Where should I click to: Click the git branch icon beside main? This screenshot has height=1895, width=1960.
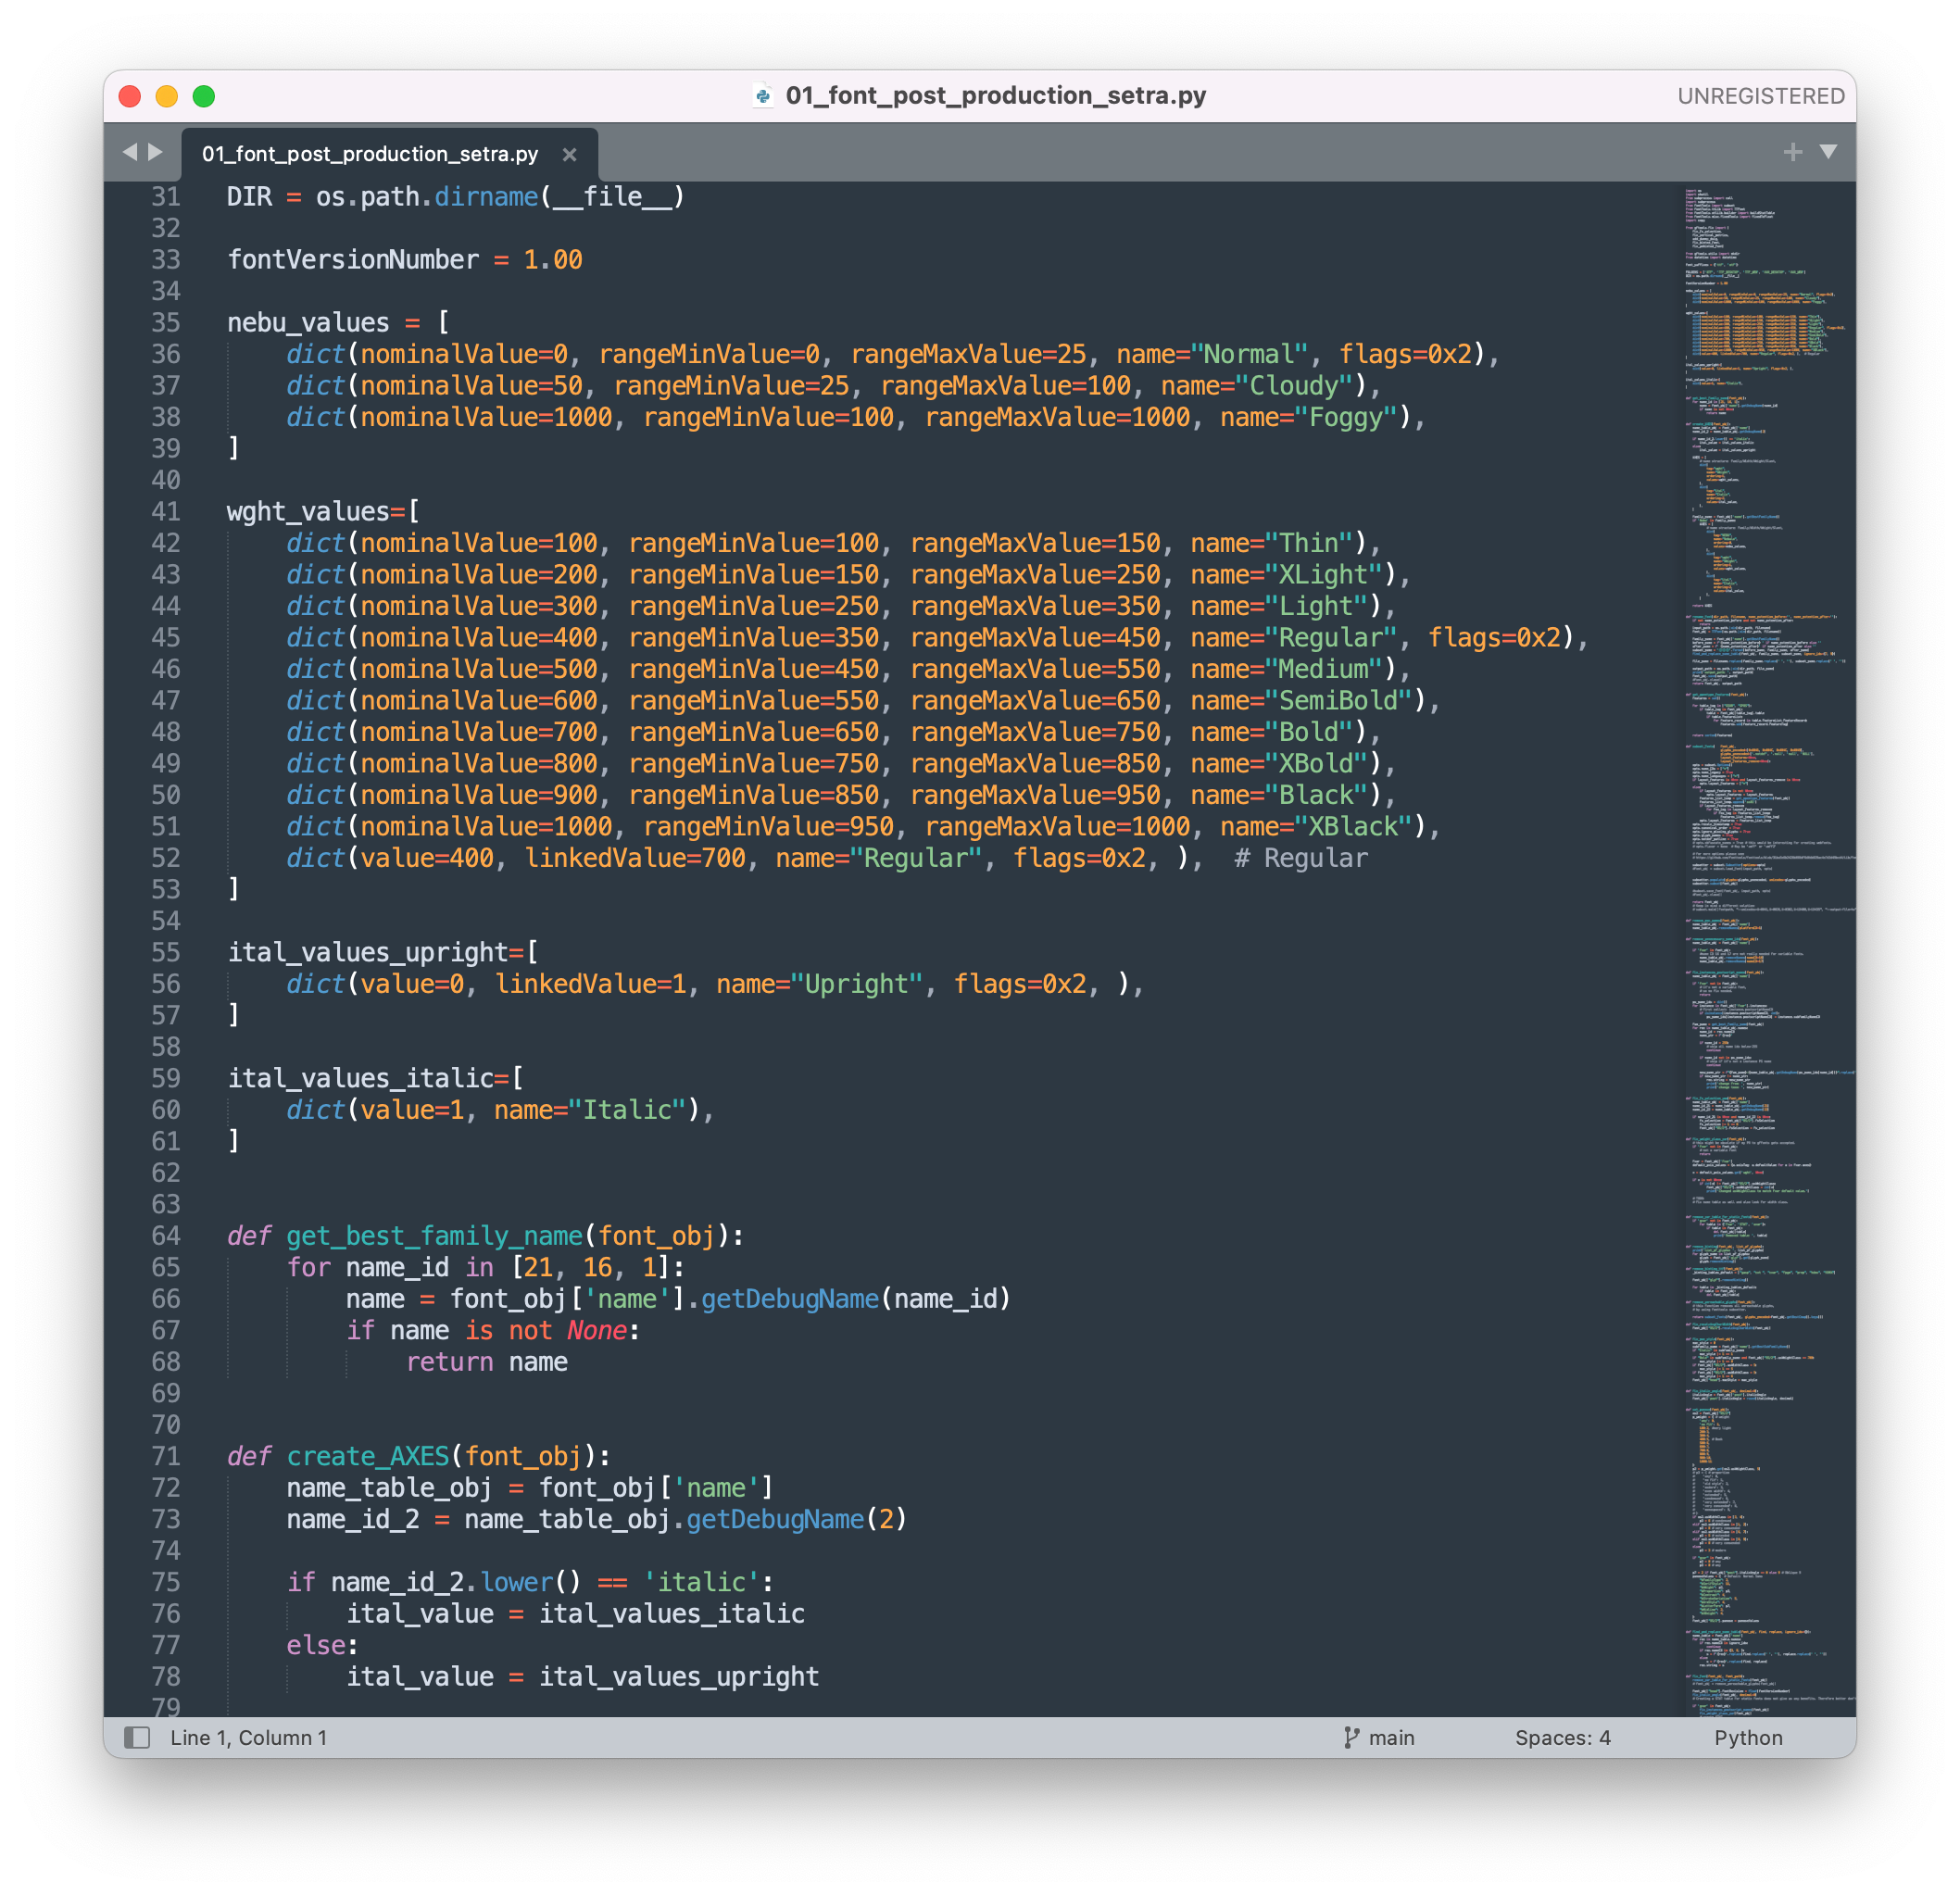point(1351,1737)
